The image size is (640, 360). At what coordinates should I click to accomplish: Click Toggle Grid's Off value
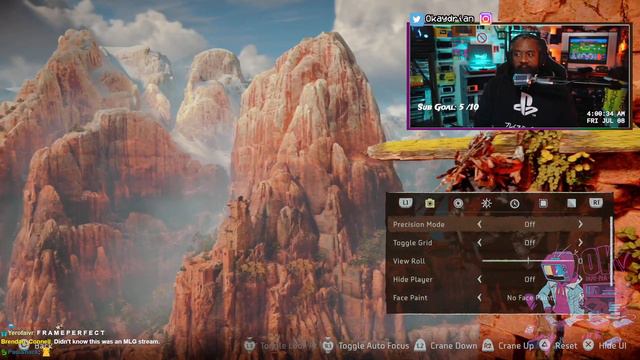tap(529, 242)
